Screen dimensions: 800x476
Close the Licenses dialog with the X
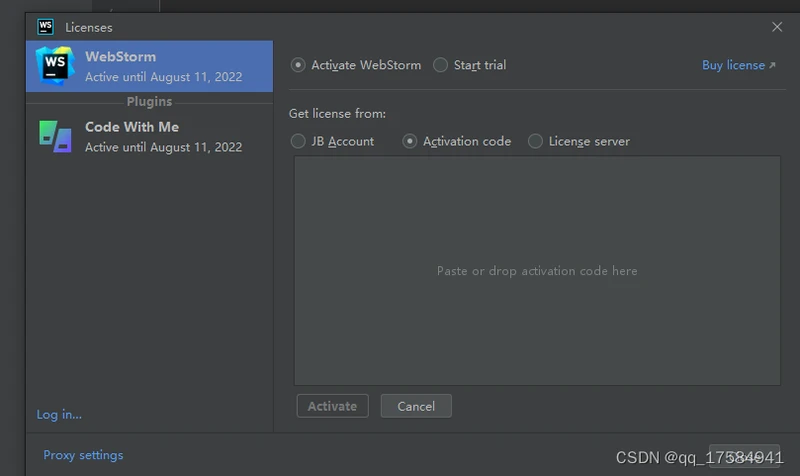tap(777, 27)
